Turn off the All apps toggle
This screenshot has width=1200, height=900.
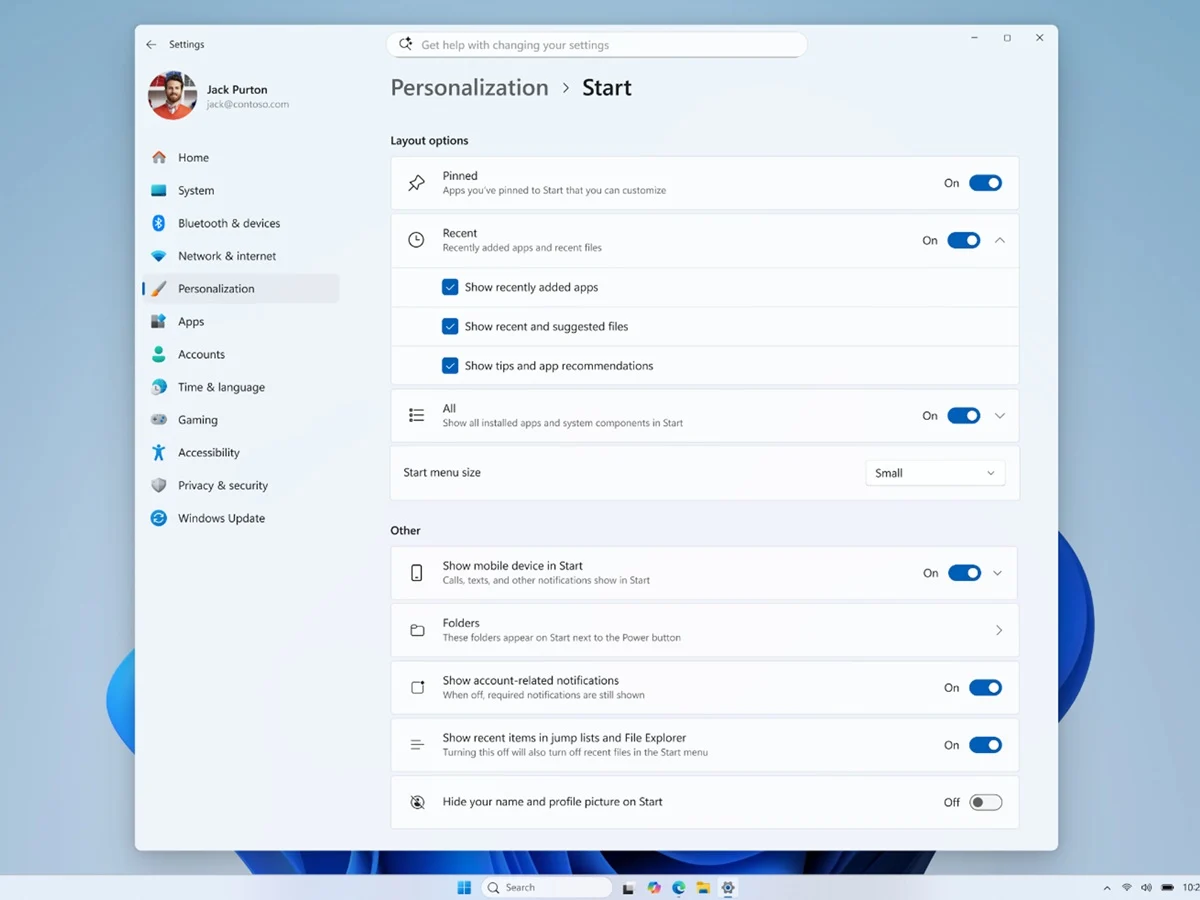pyautogui.click(x=964, y=416)
